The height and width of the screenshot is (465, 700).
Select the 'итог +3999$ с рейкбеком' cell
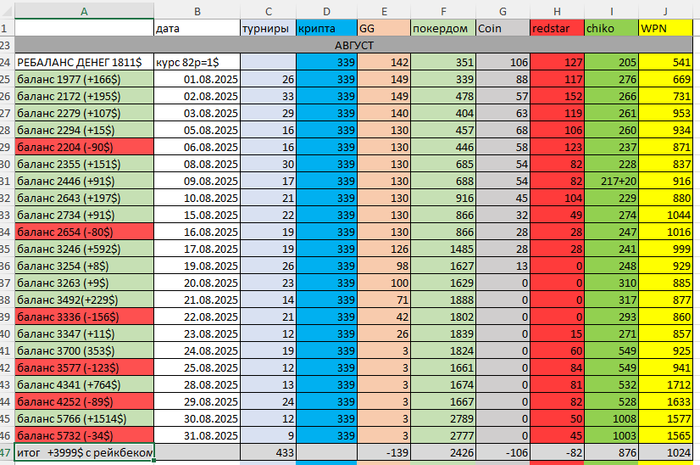84,453
